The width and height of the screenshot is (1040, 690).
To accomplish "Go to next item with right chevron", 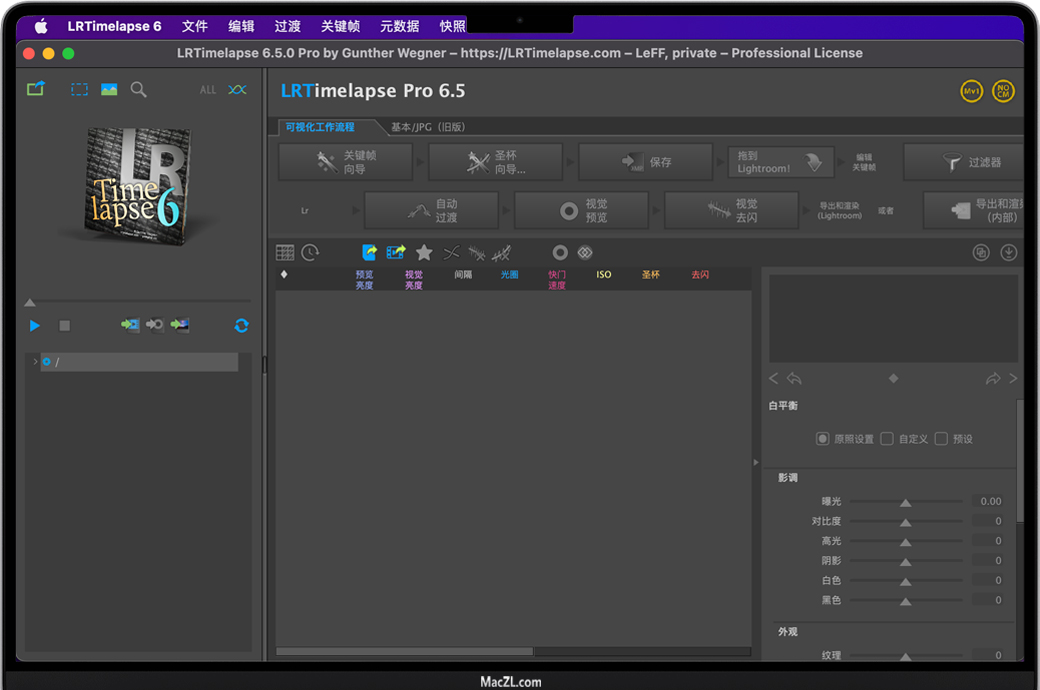I will (x=1013, y=378).
